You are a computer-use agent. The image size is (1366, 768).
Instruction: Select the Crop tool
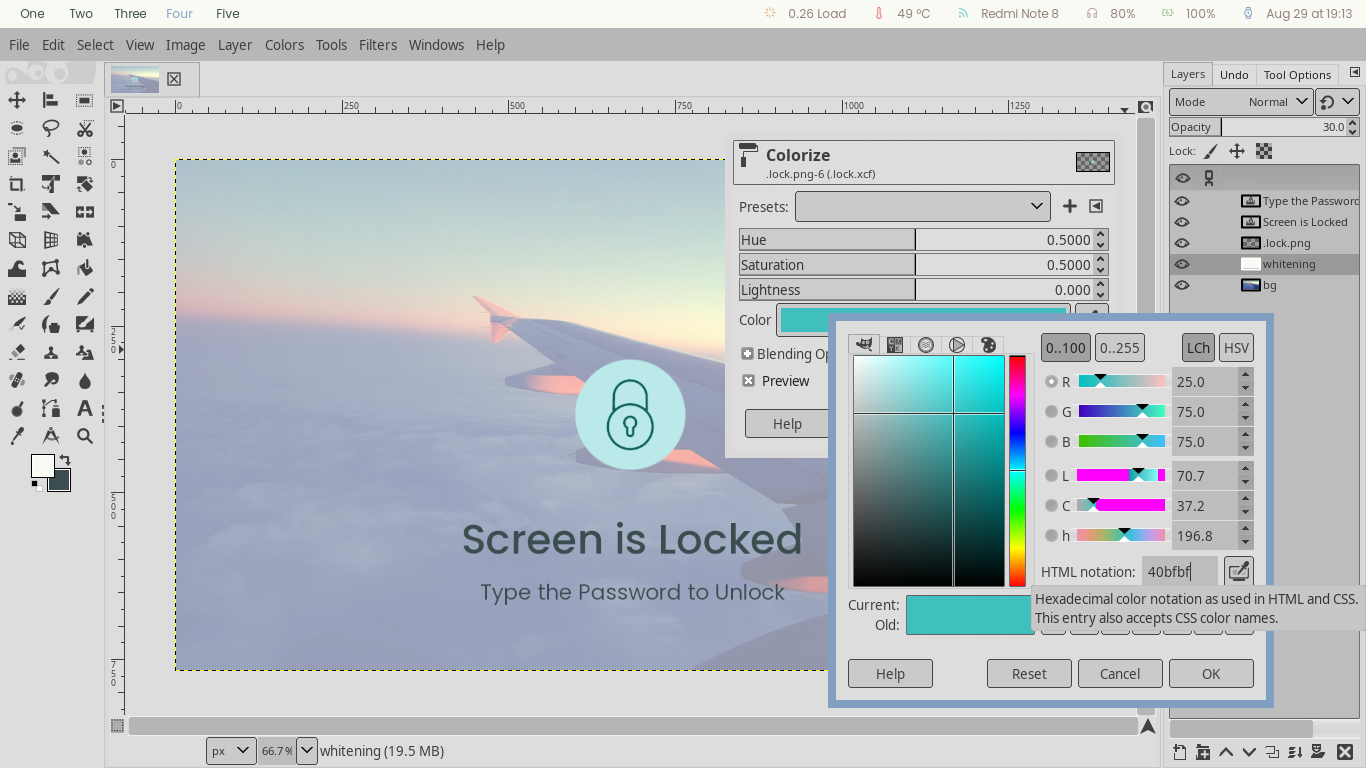tap(17, 184)
